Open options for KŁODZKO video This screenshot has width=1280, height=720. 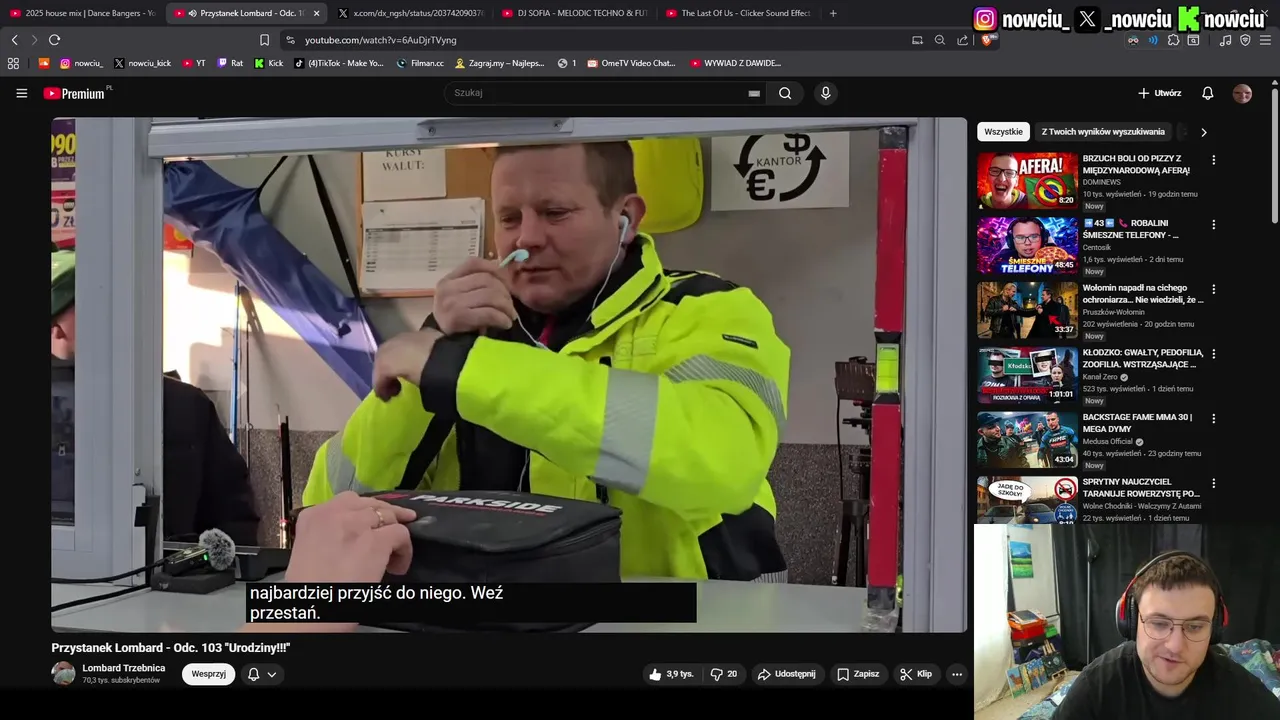point(1213,354)
